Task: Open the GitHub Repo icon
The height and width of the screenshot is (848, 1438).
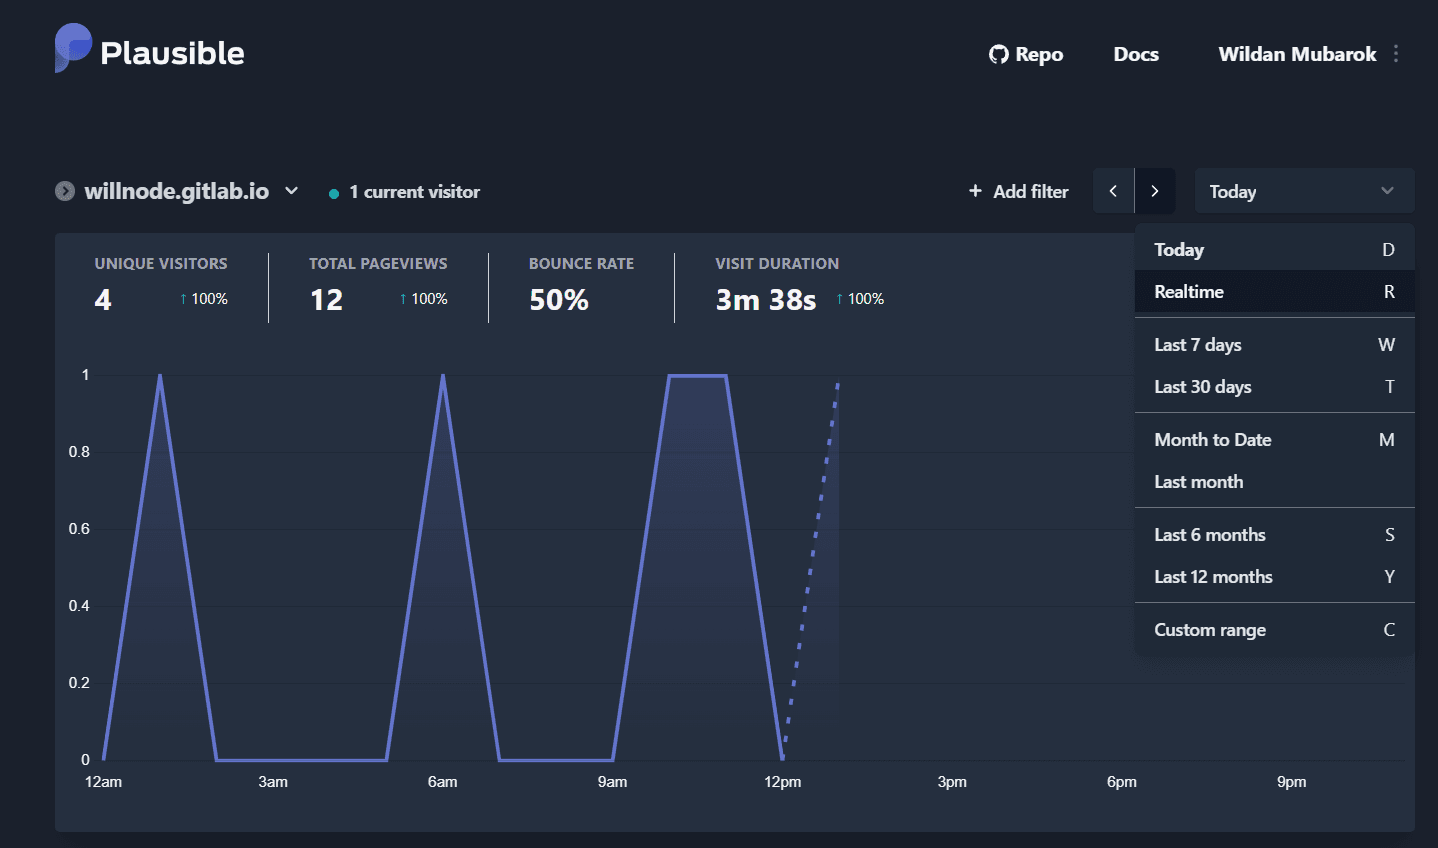Action: click(999, 54)
